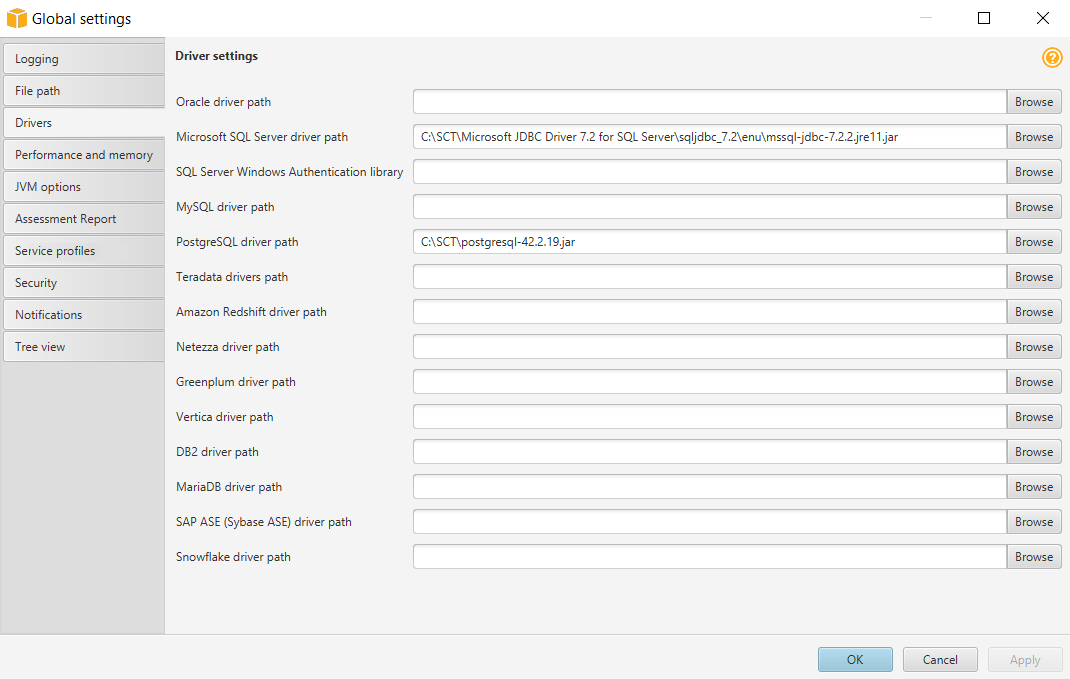Click Browse next to Amazon Redshift driver path
1070x679 pixels.
pyautogui.click(x=1033, y=312)
